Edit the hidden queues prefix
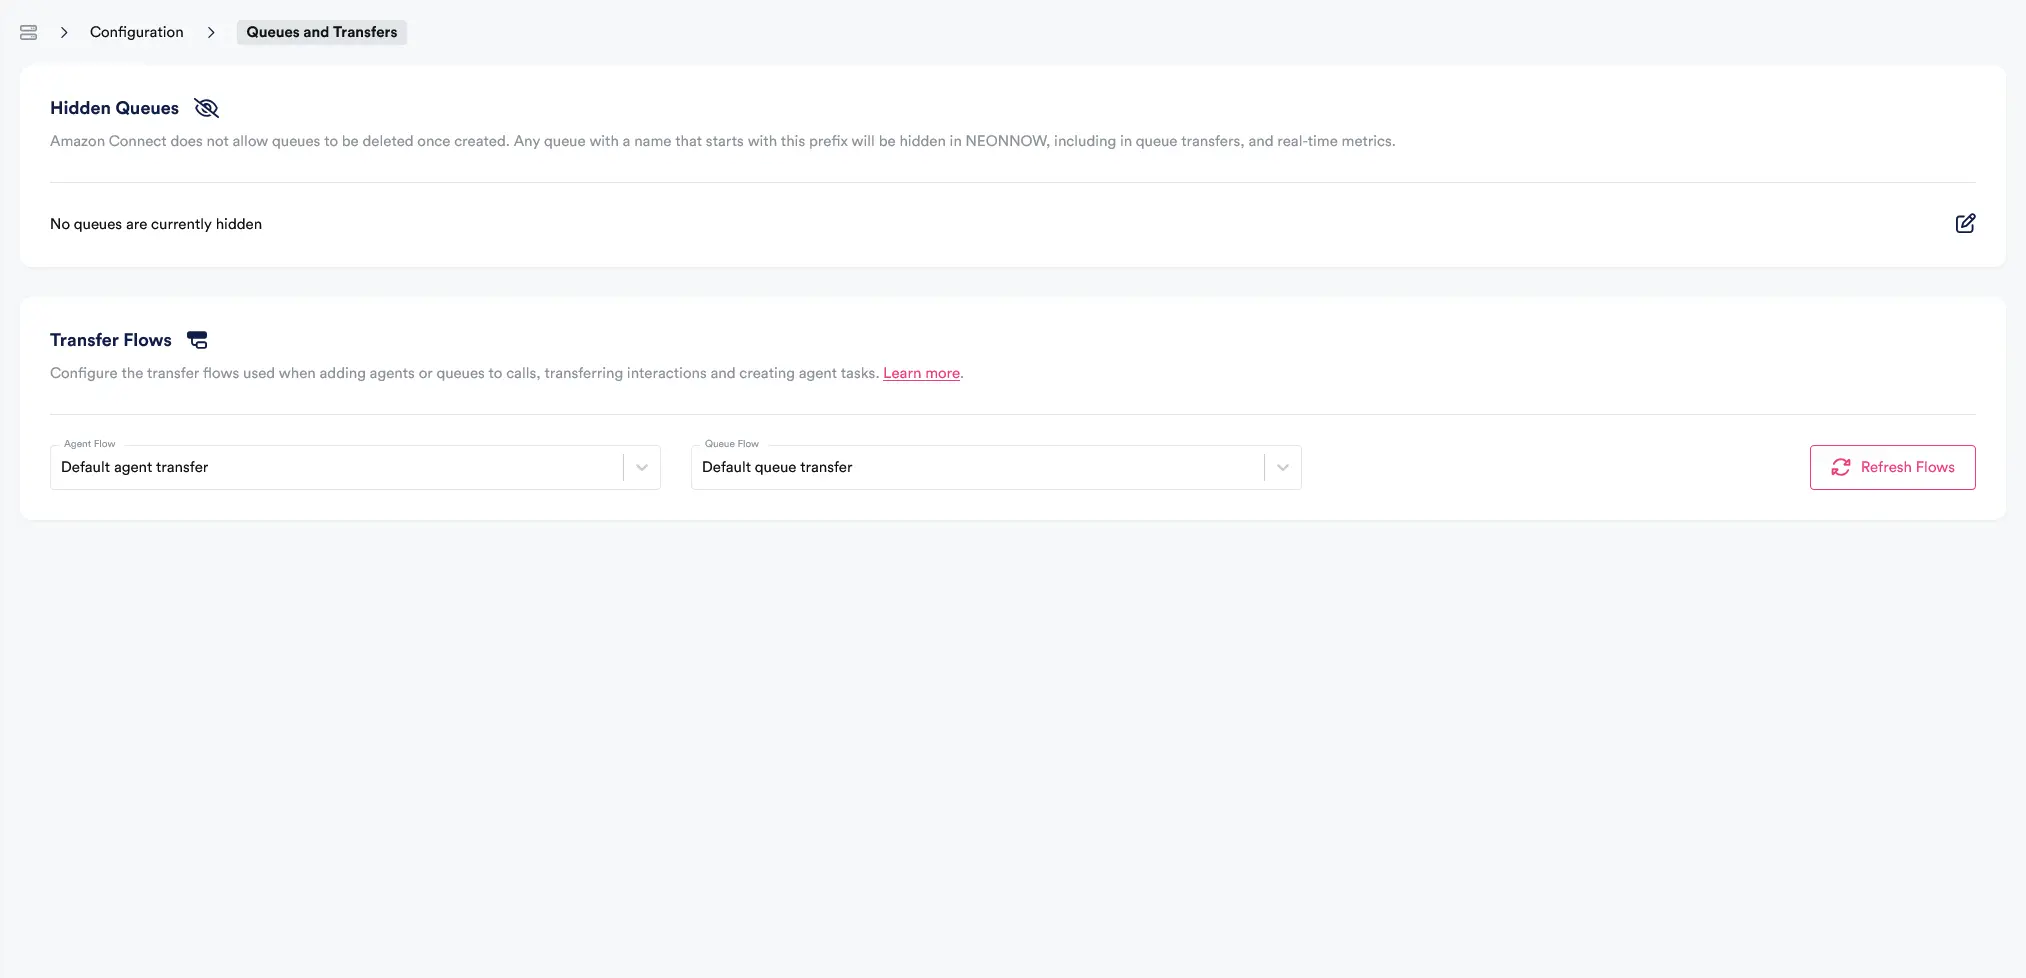The height and width of the screenshot is (978, 2026). [x=1964, y=223]
